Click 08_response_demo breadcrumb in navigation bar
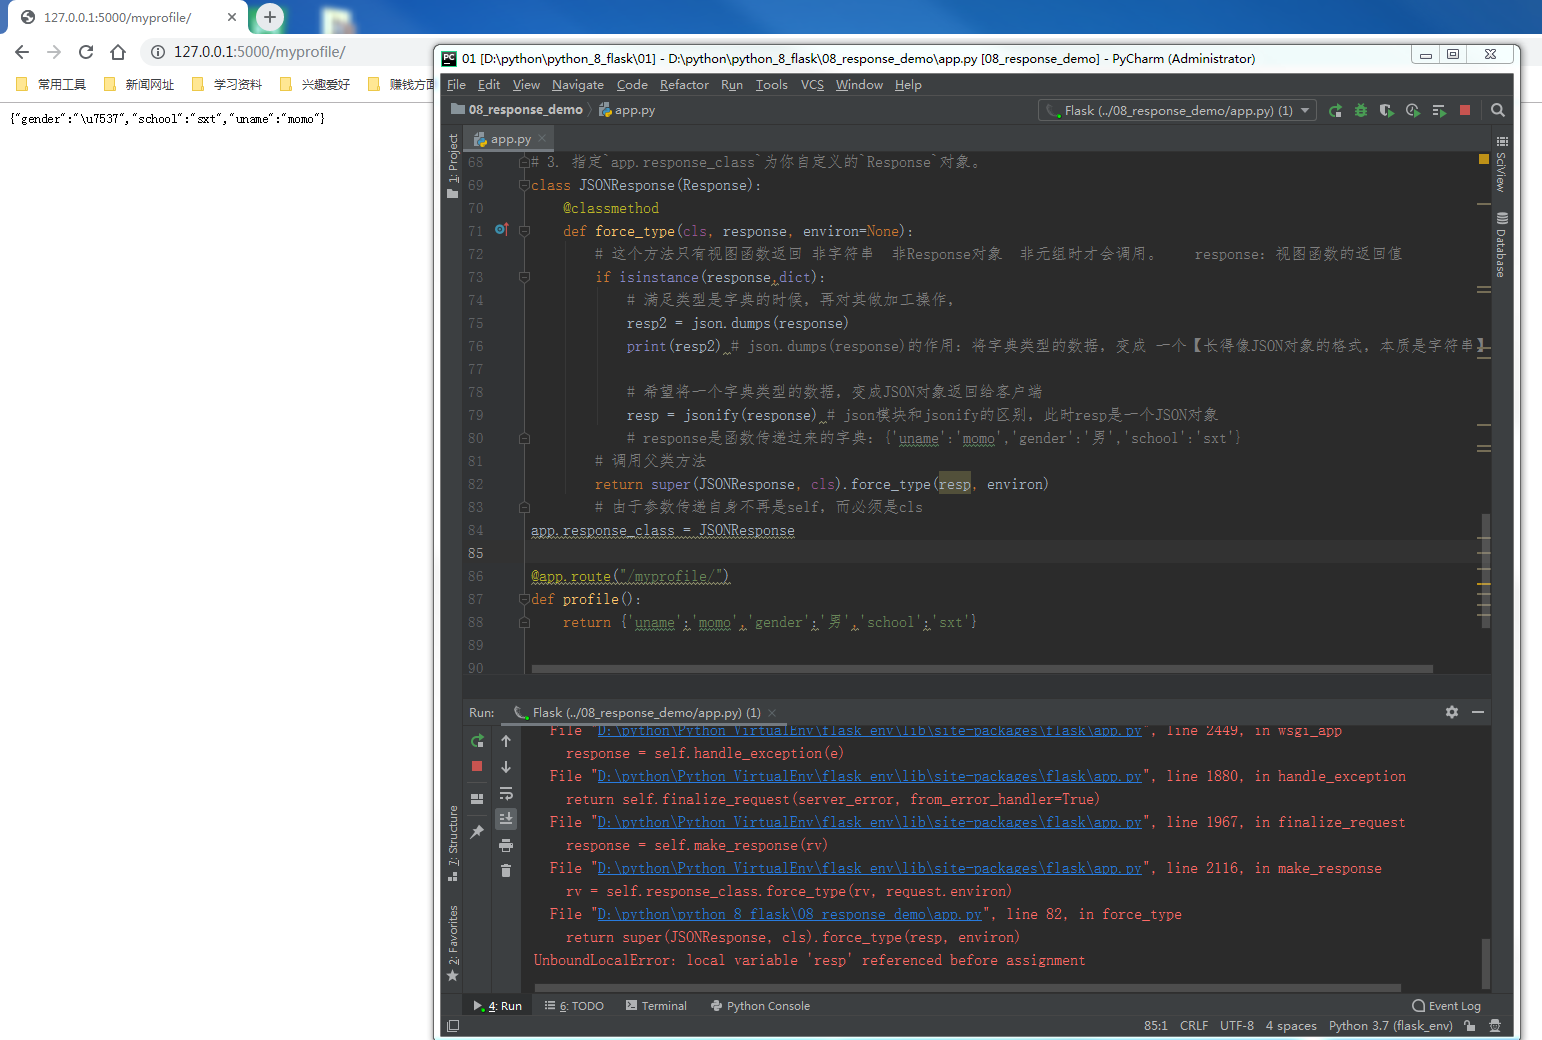 517,110
